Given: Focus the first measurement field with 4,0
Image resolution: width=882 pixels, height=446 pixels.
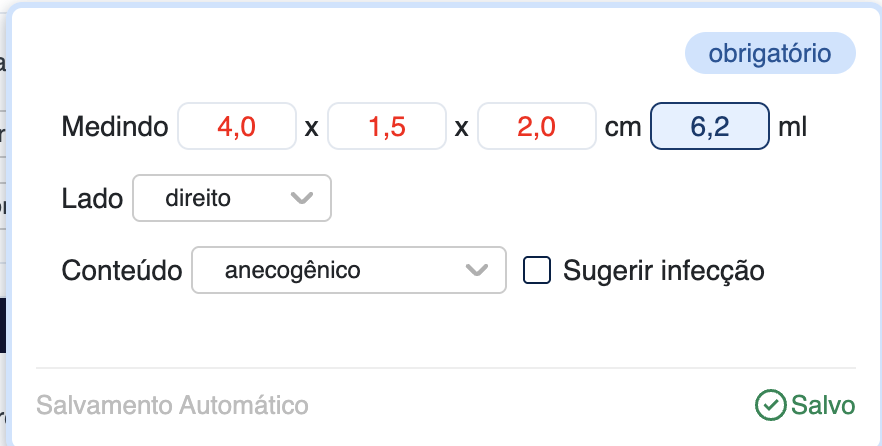Looking at the screenshot, I should click(x=237, y=127).
